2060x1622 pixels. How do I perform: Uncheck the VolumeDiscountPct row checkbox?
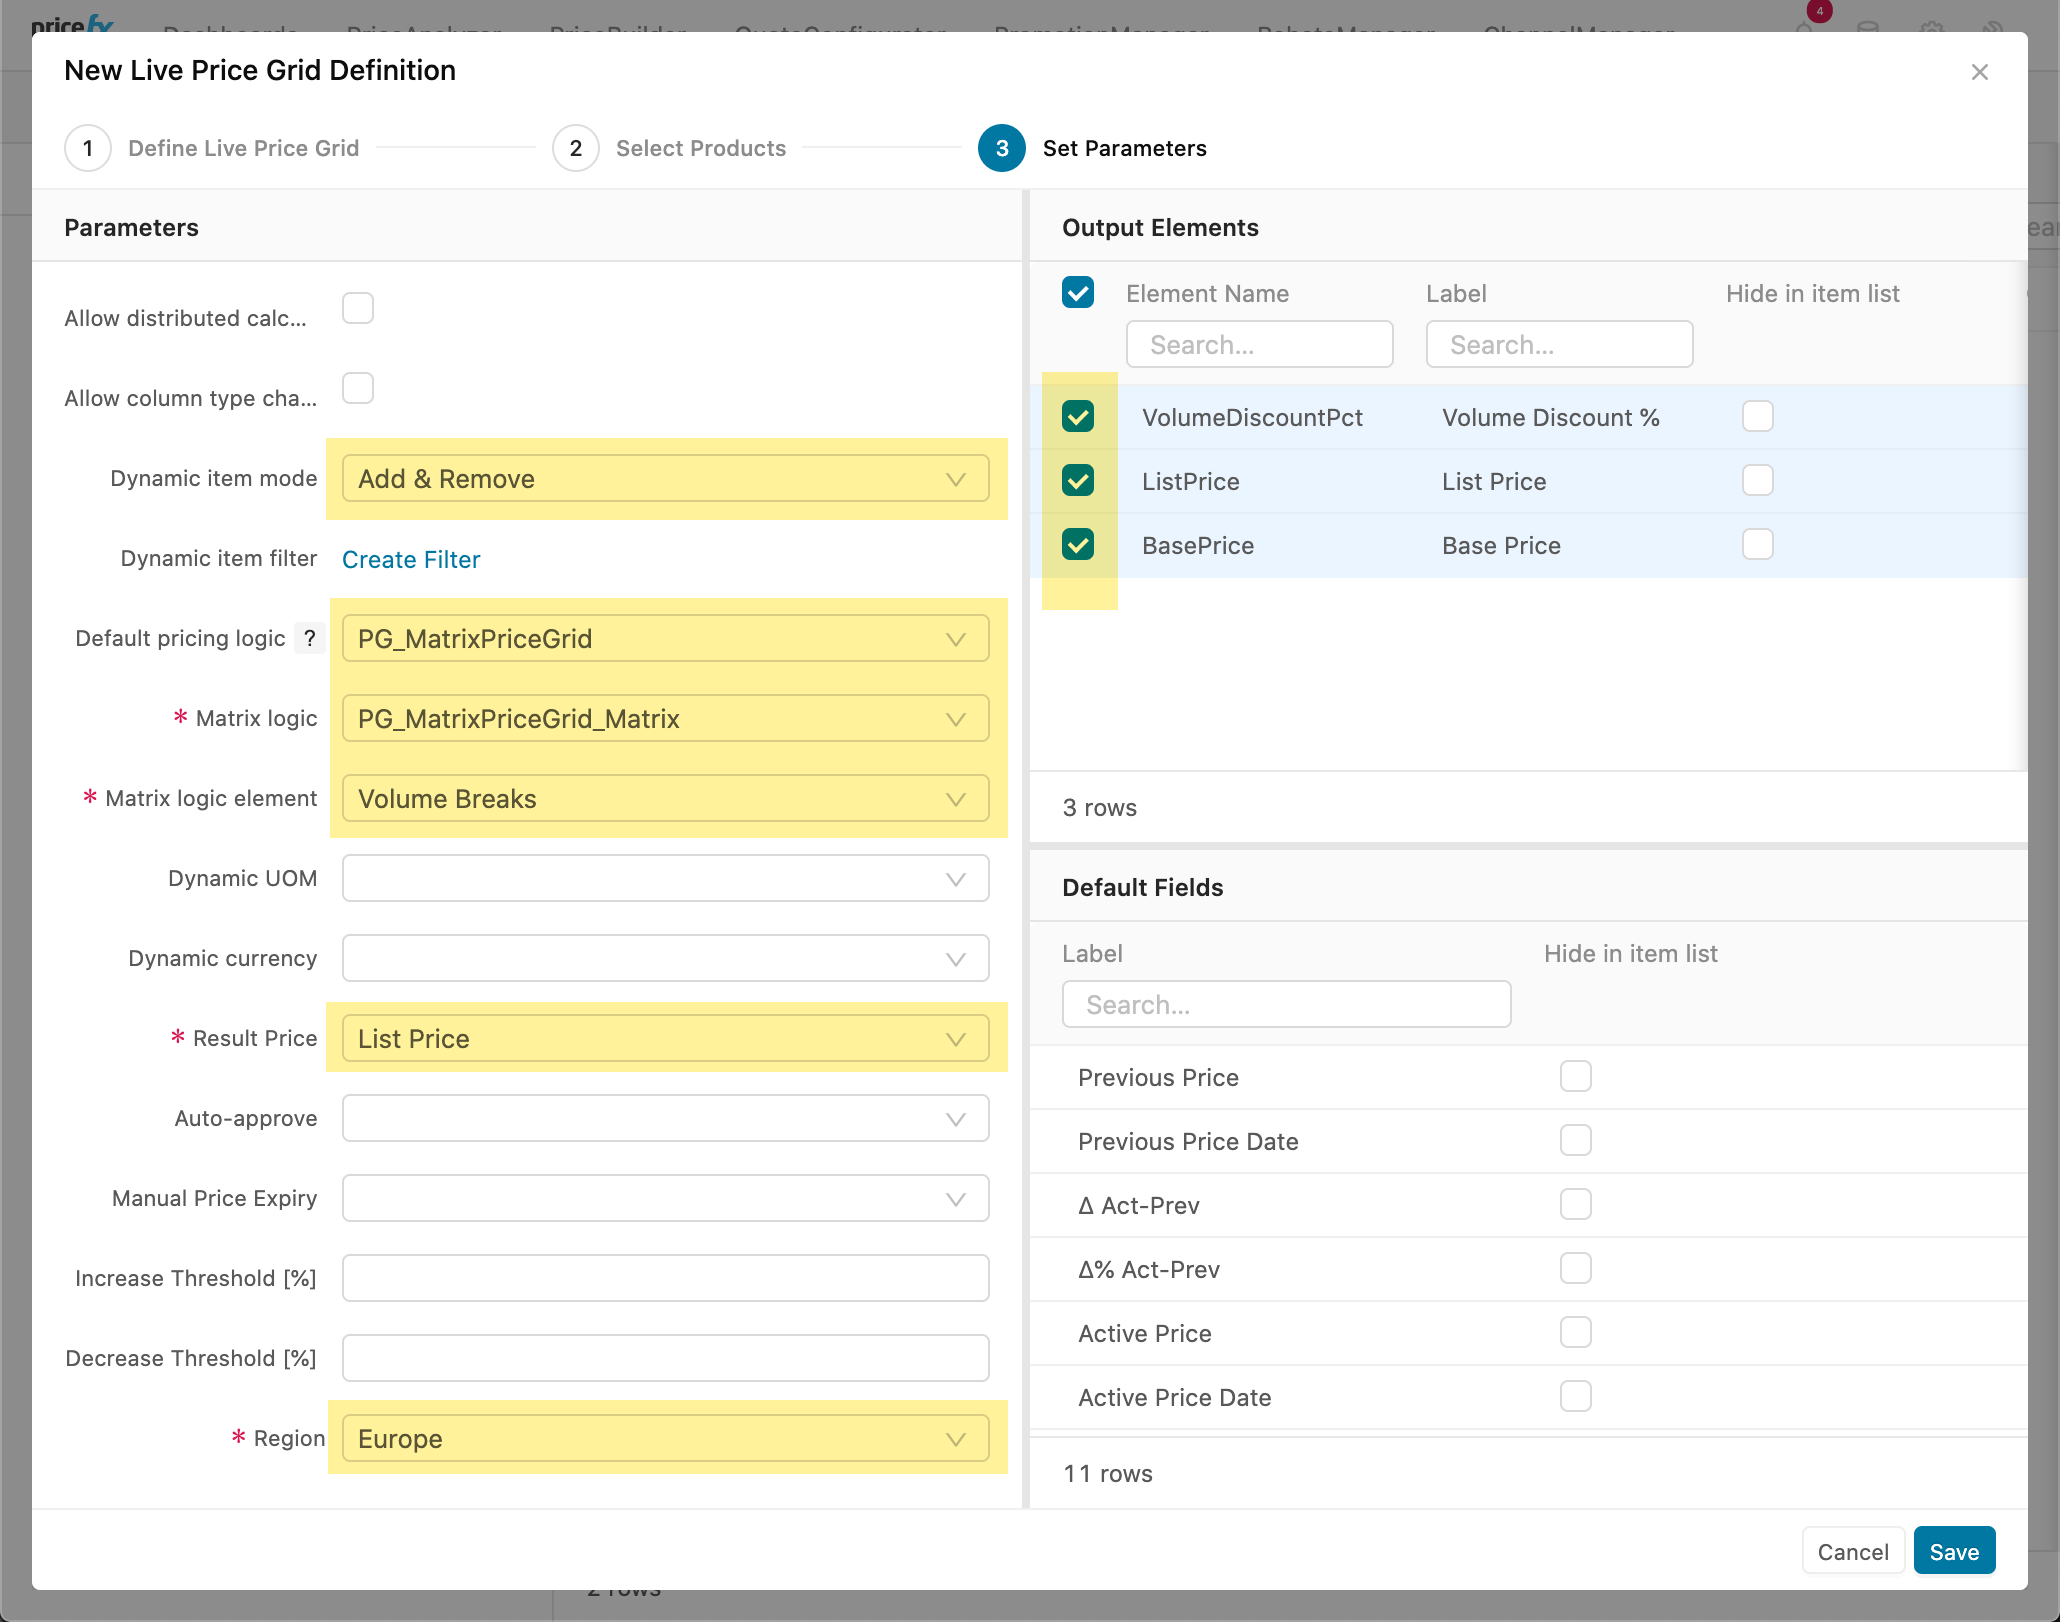click(x=1078, y=417)
